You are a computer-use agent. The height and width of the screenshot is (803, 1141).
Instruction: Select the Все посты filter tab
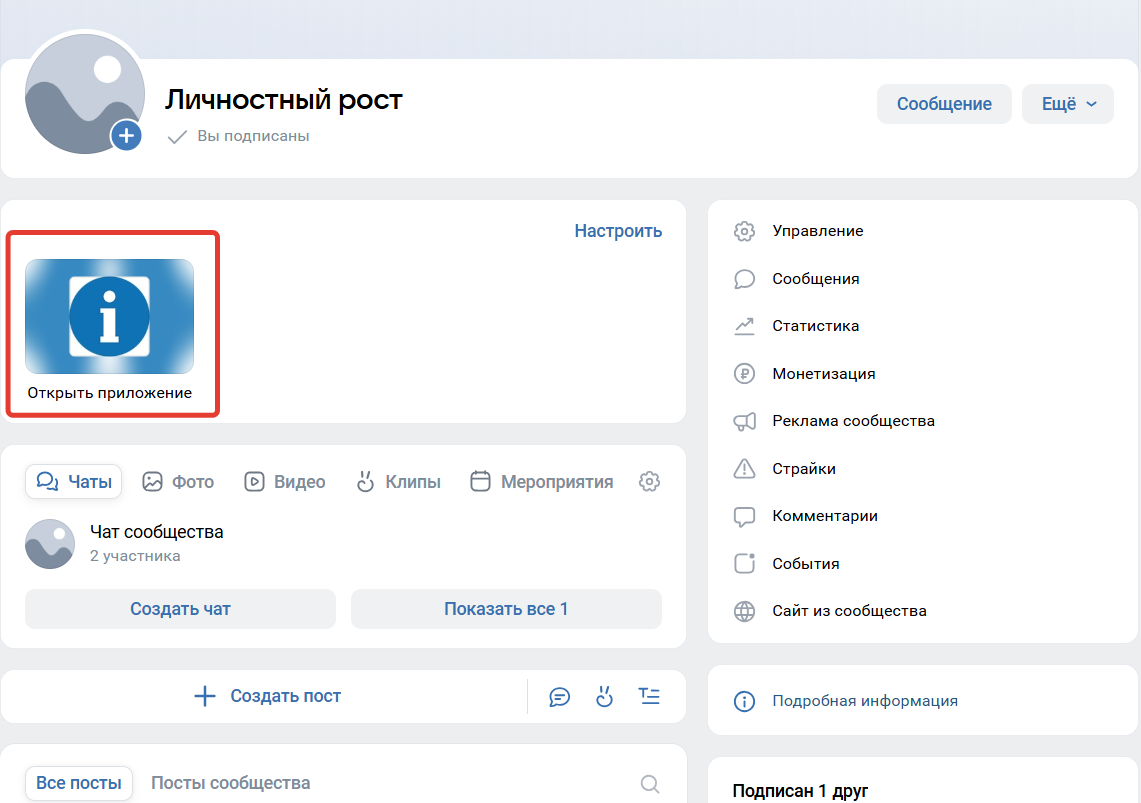tap(78, 783)
